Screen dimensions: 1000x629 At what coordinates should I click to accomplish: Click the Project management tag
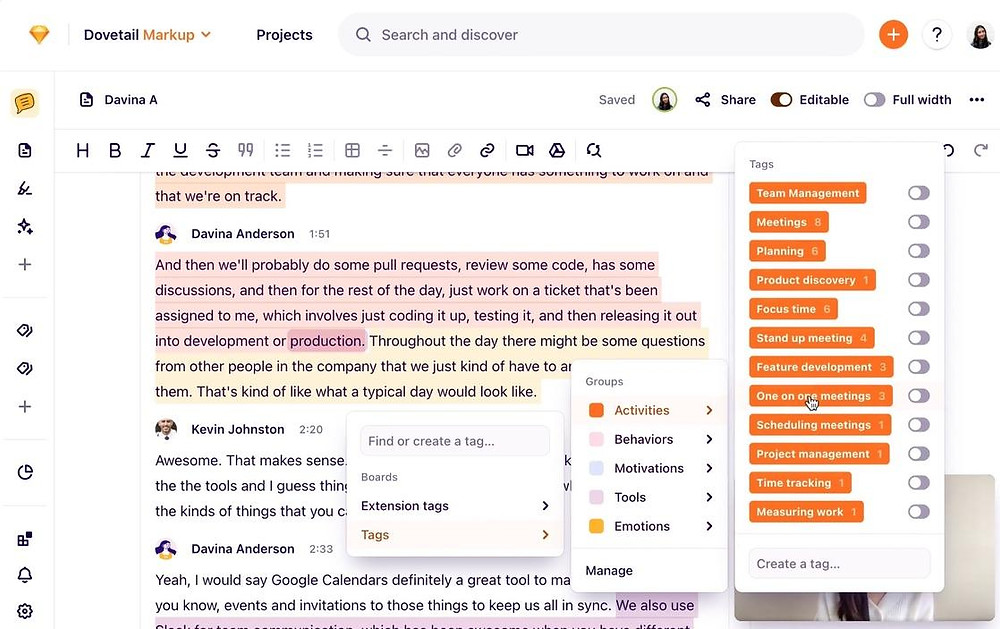[x=819, y=454]
